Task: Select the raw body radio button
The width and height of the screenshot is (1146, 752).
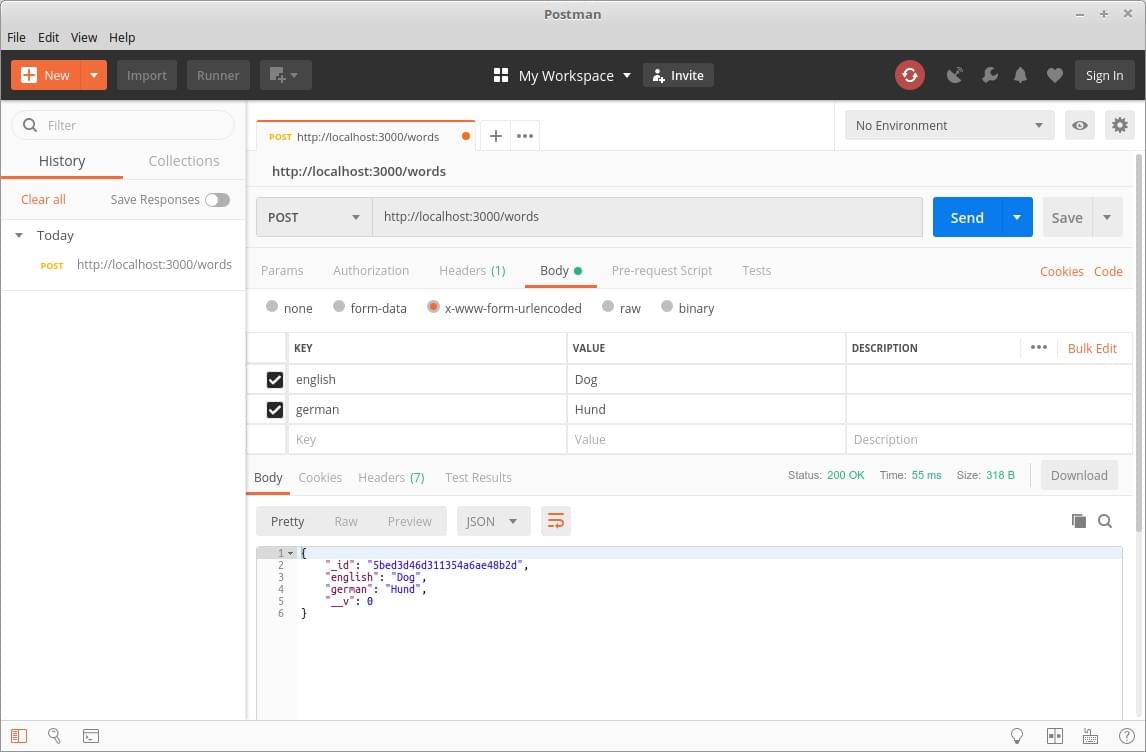Action: click(x=607, y=308)
